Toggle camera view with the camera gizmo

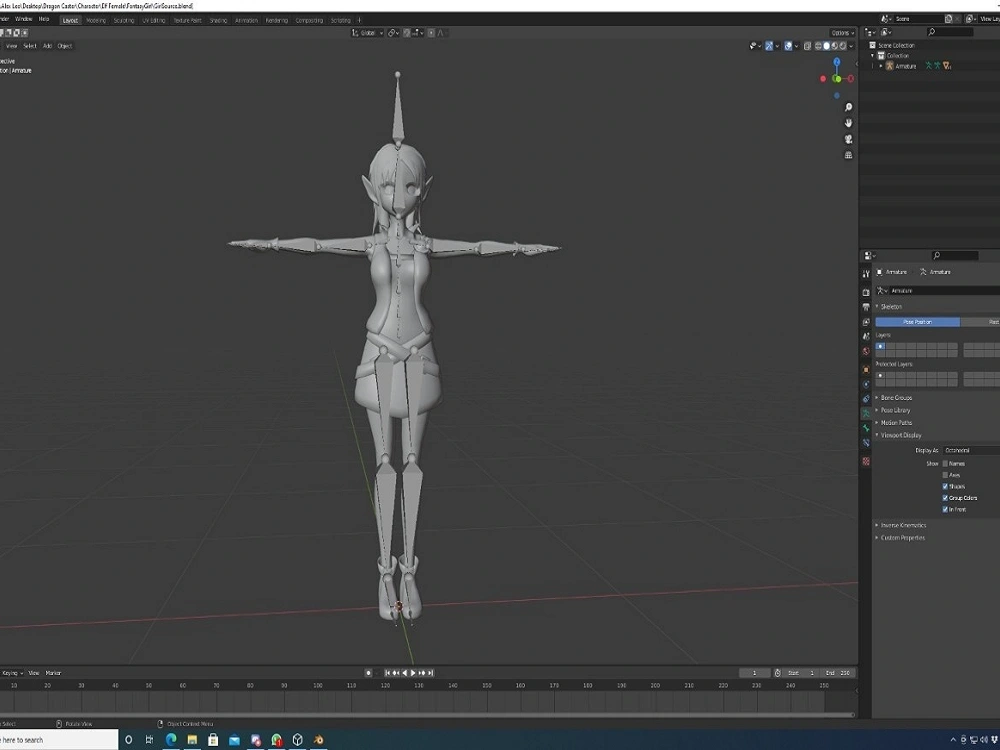(x=848, y=139)
